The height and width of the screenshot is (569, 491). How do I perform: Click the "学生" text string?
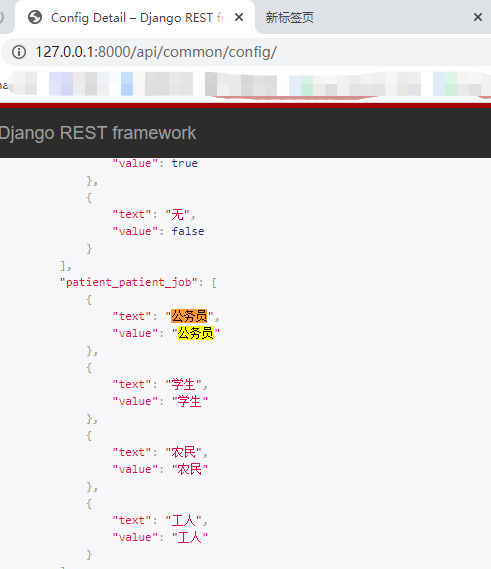[x=183, y=384]
